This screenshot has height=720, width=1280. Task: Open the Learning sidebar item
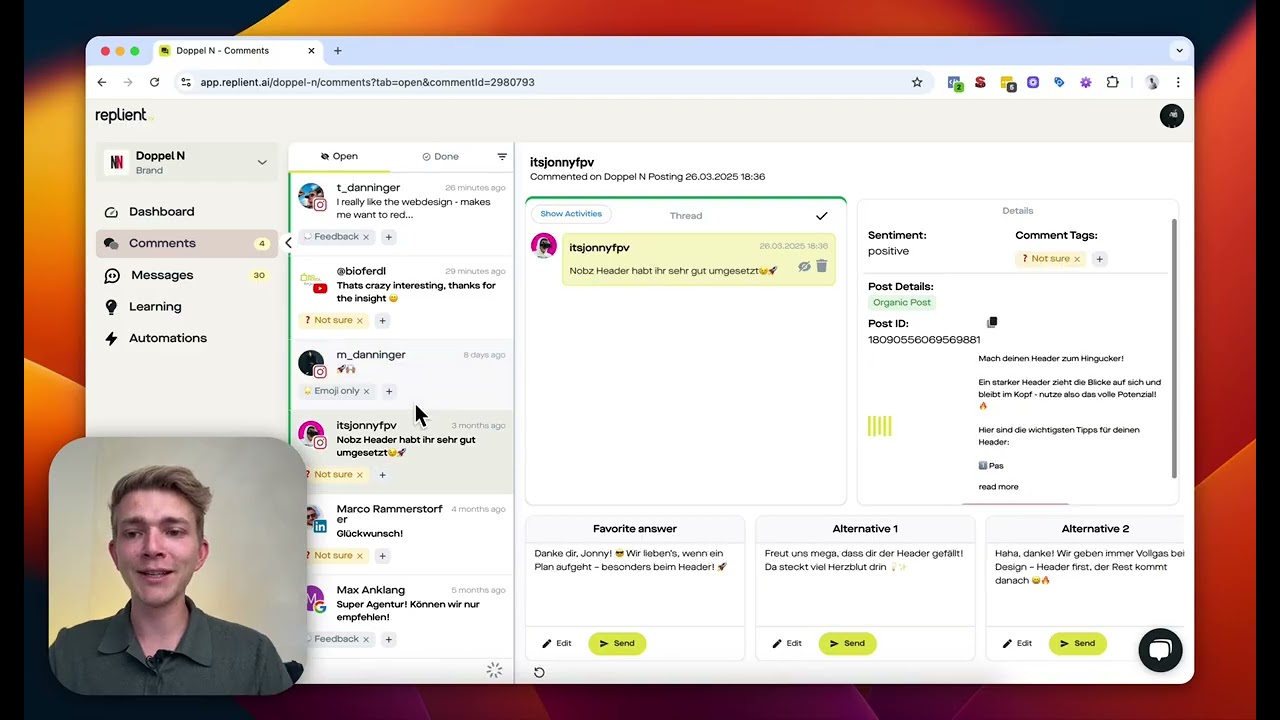pyautogui.click(x=155, y=307)
